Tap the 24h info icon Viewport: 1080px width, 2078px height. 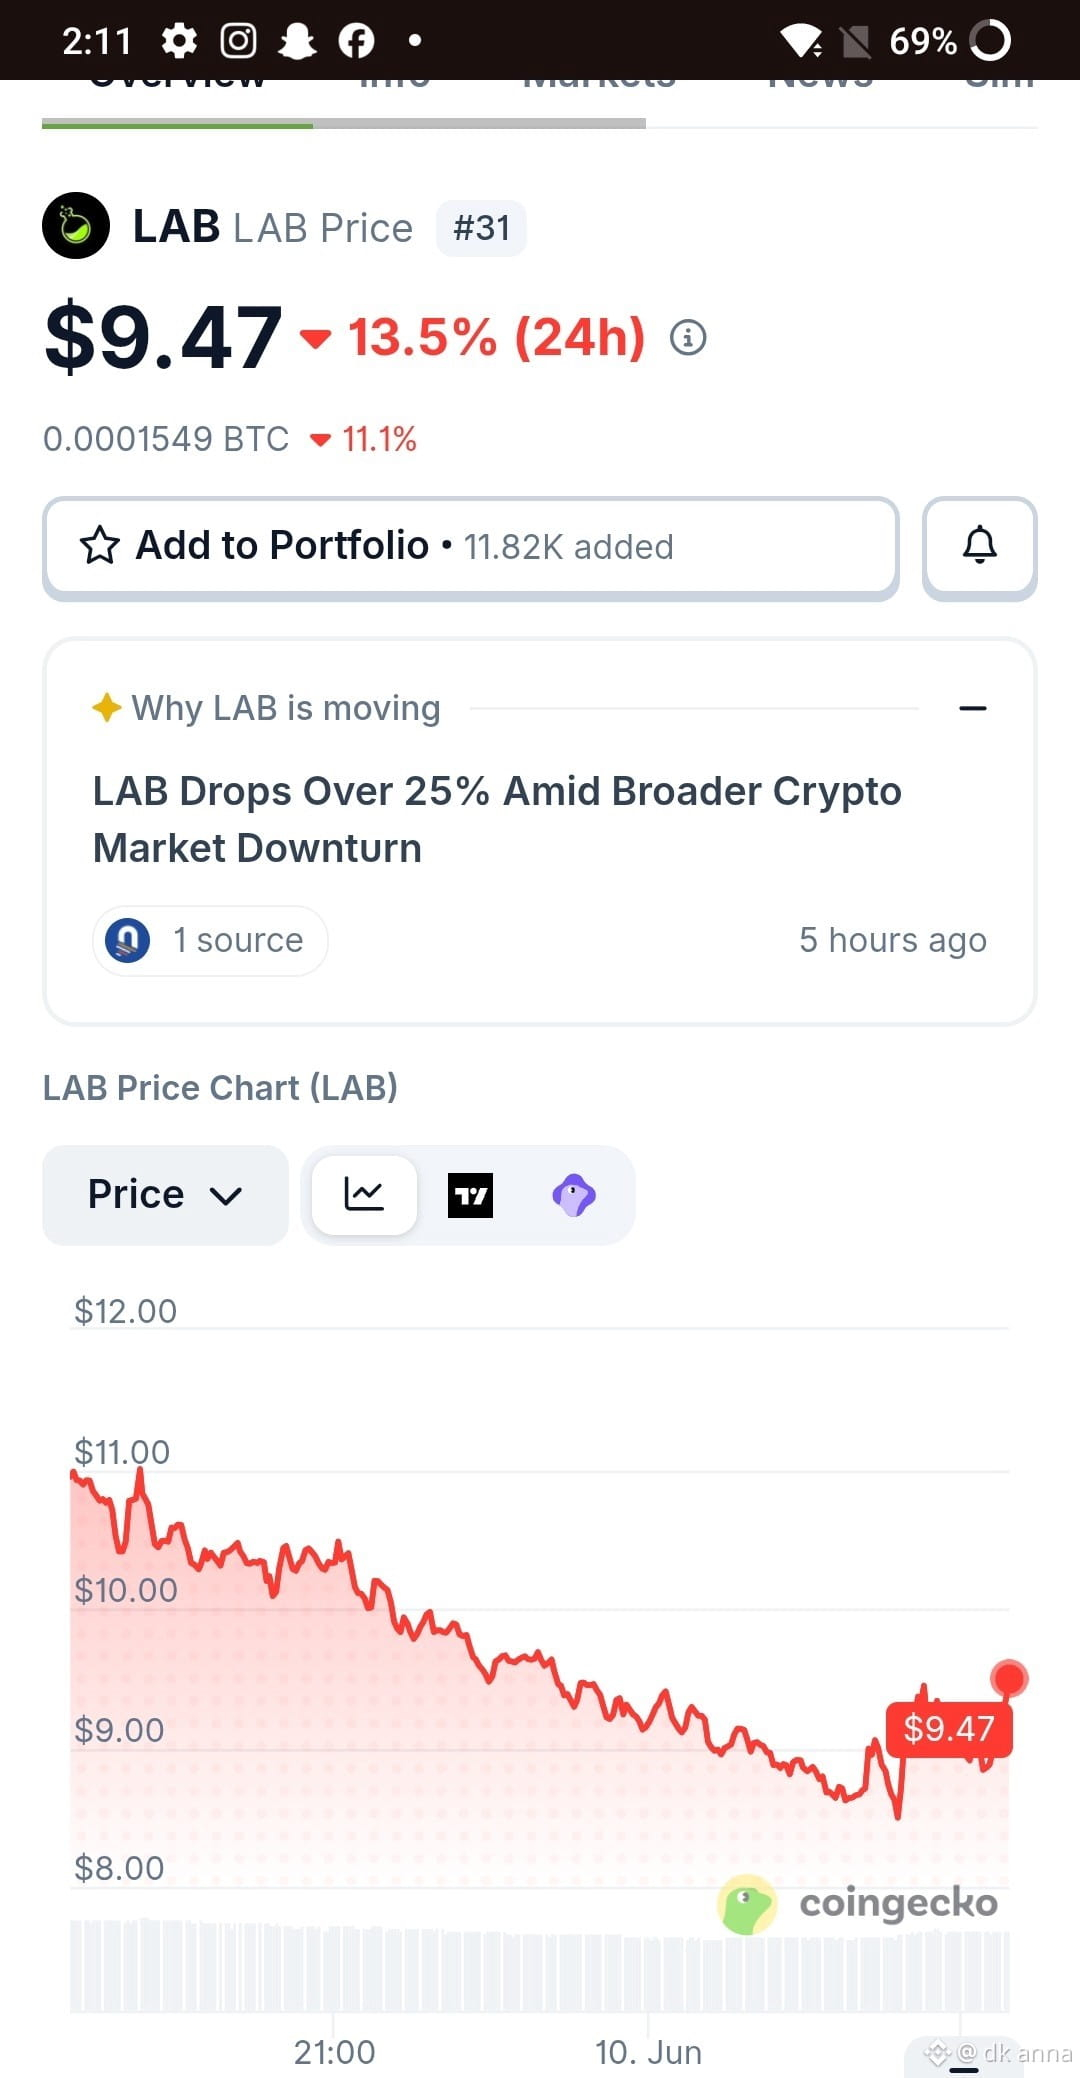688,338
